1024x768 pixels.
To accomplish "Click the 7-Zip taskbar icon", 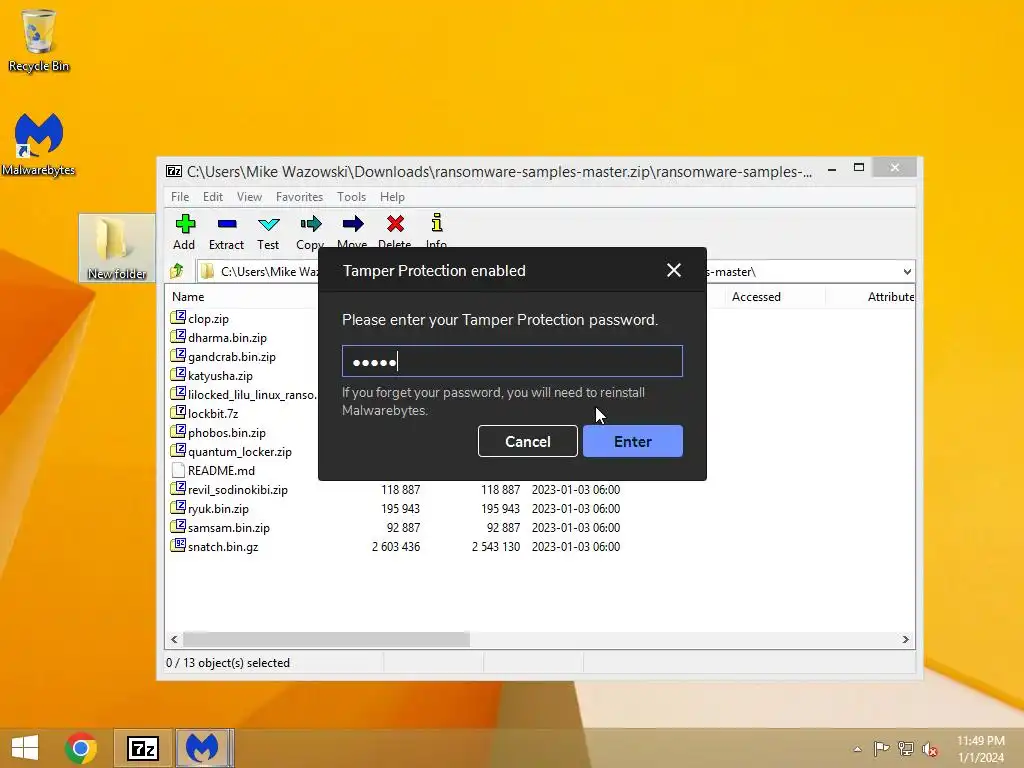I will click(143, 748).
